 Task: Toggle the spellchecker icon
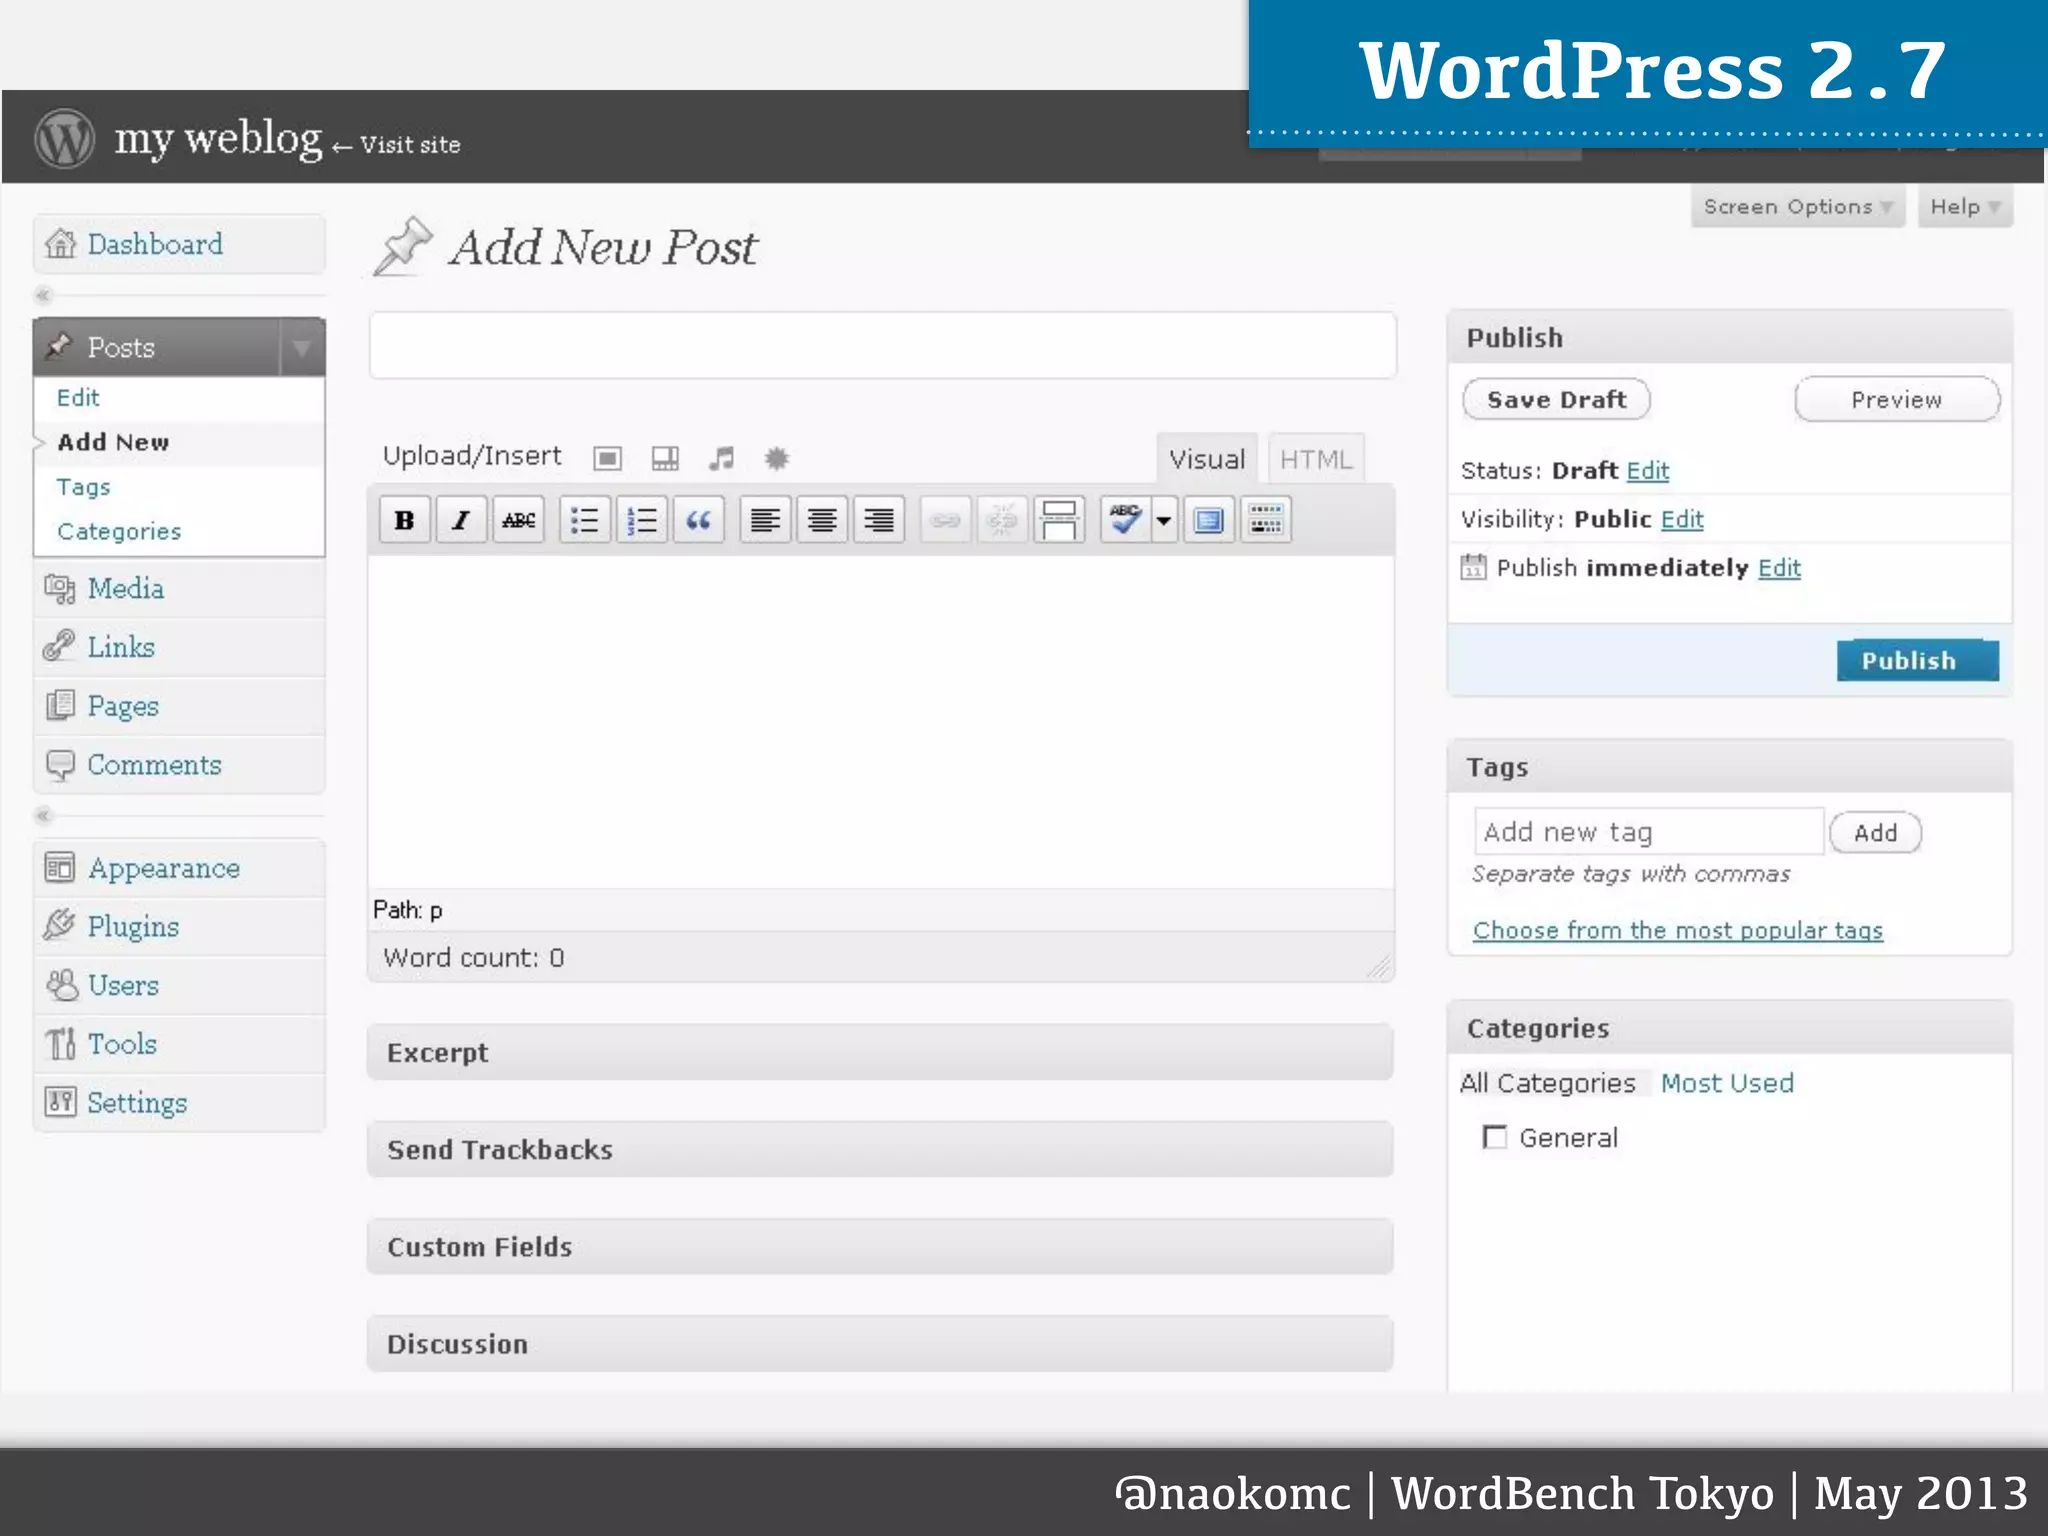[x=1125, y=520]
